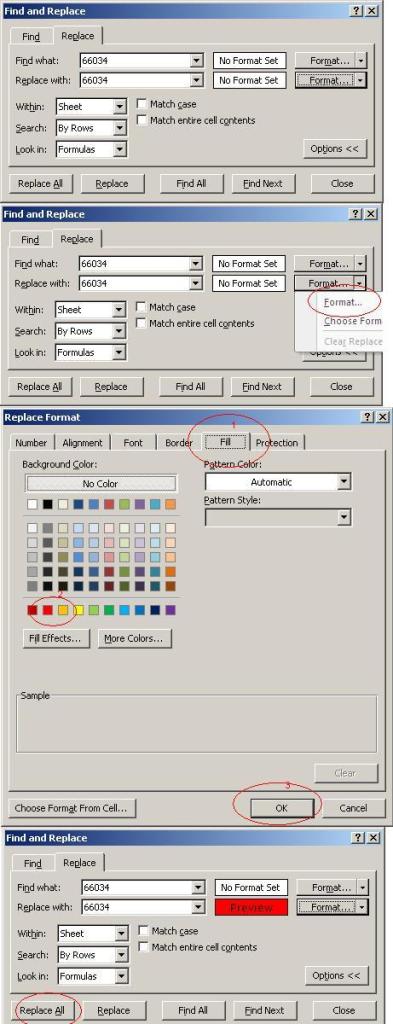Choose the purple swatch in standard colors row

(170, 610)
